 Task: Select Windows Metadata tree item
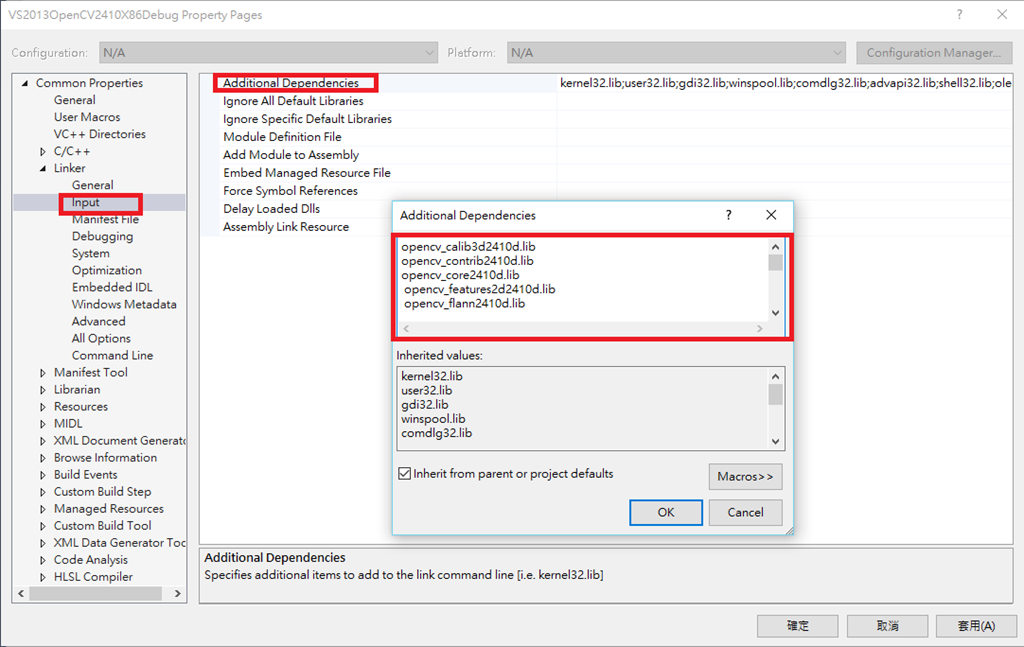pyautogui.click(x=124, y=304)
